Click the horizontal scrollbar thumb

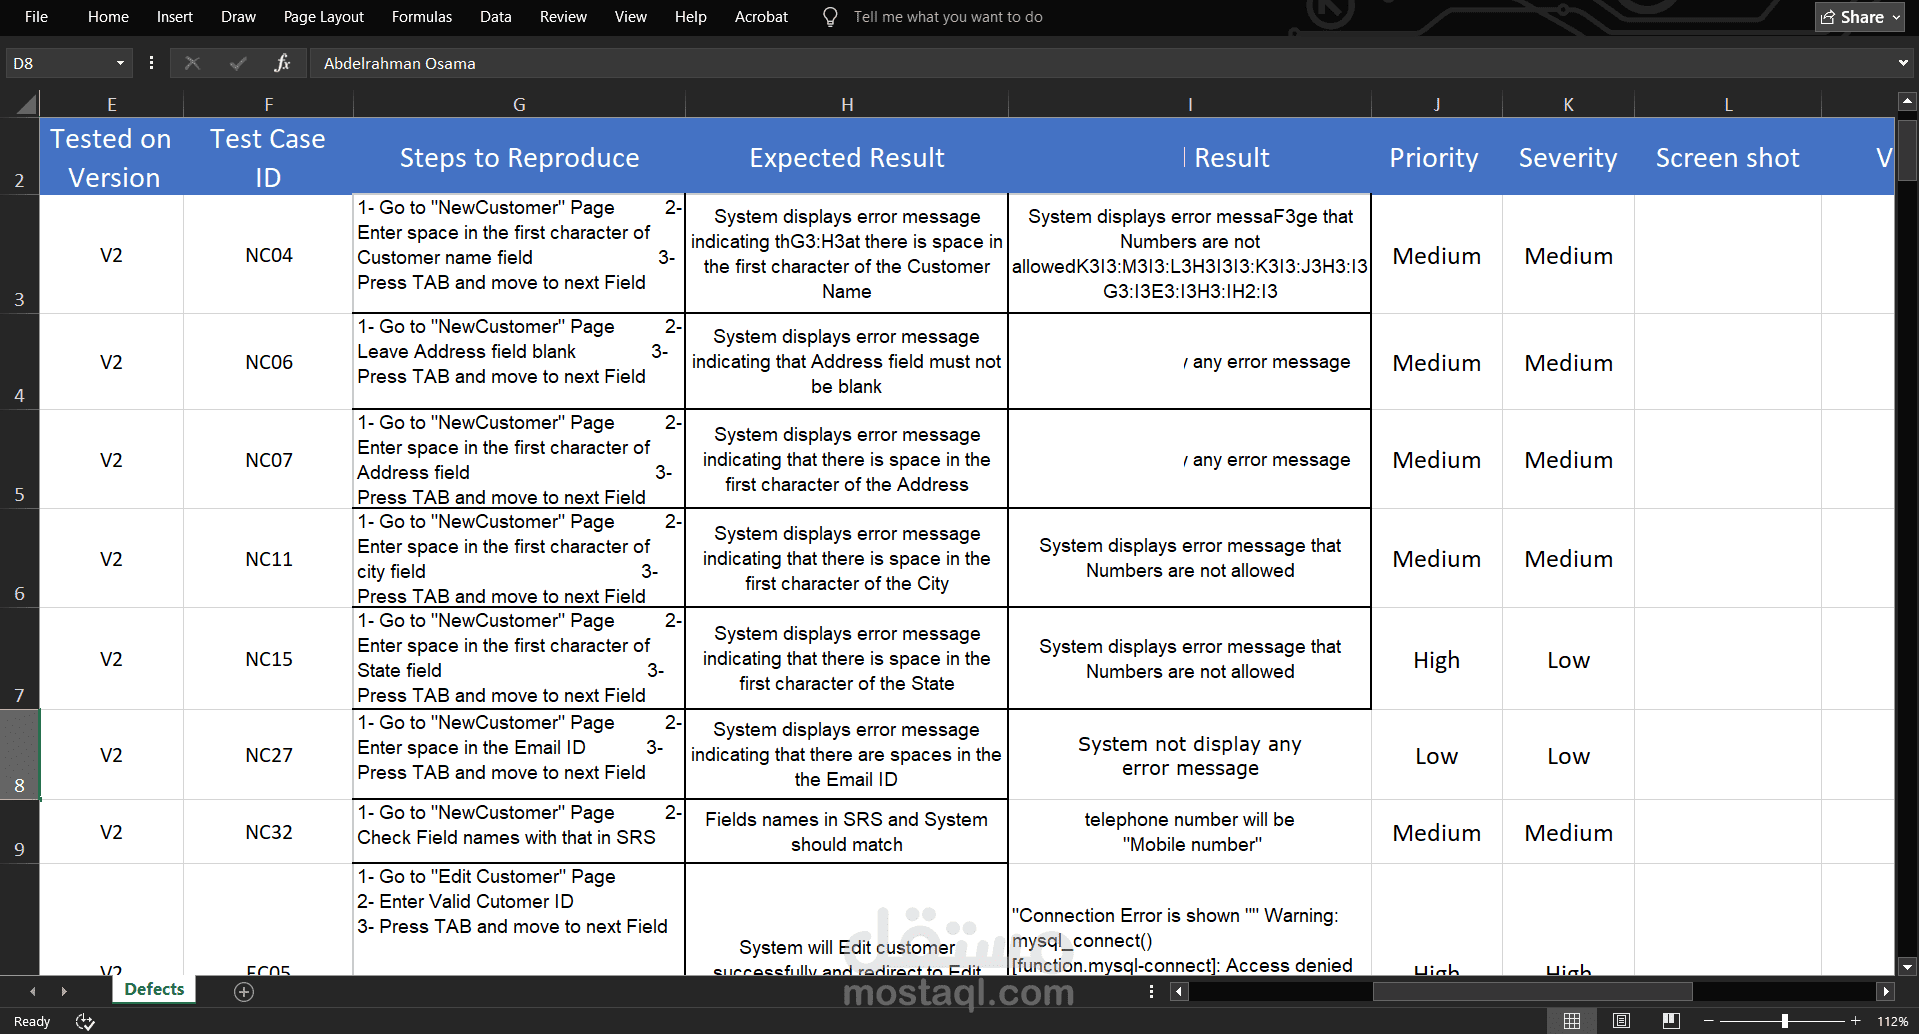click(1532, 992)
